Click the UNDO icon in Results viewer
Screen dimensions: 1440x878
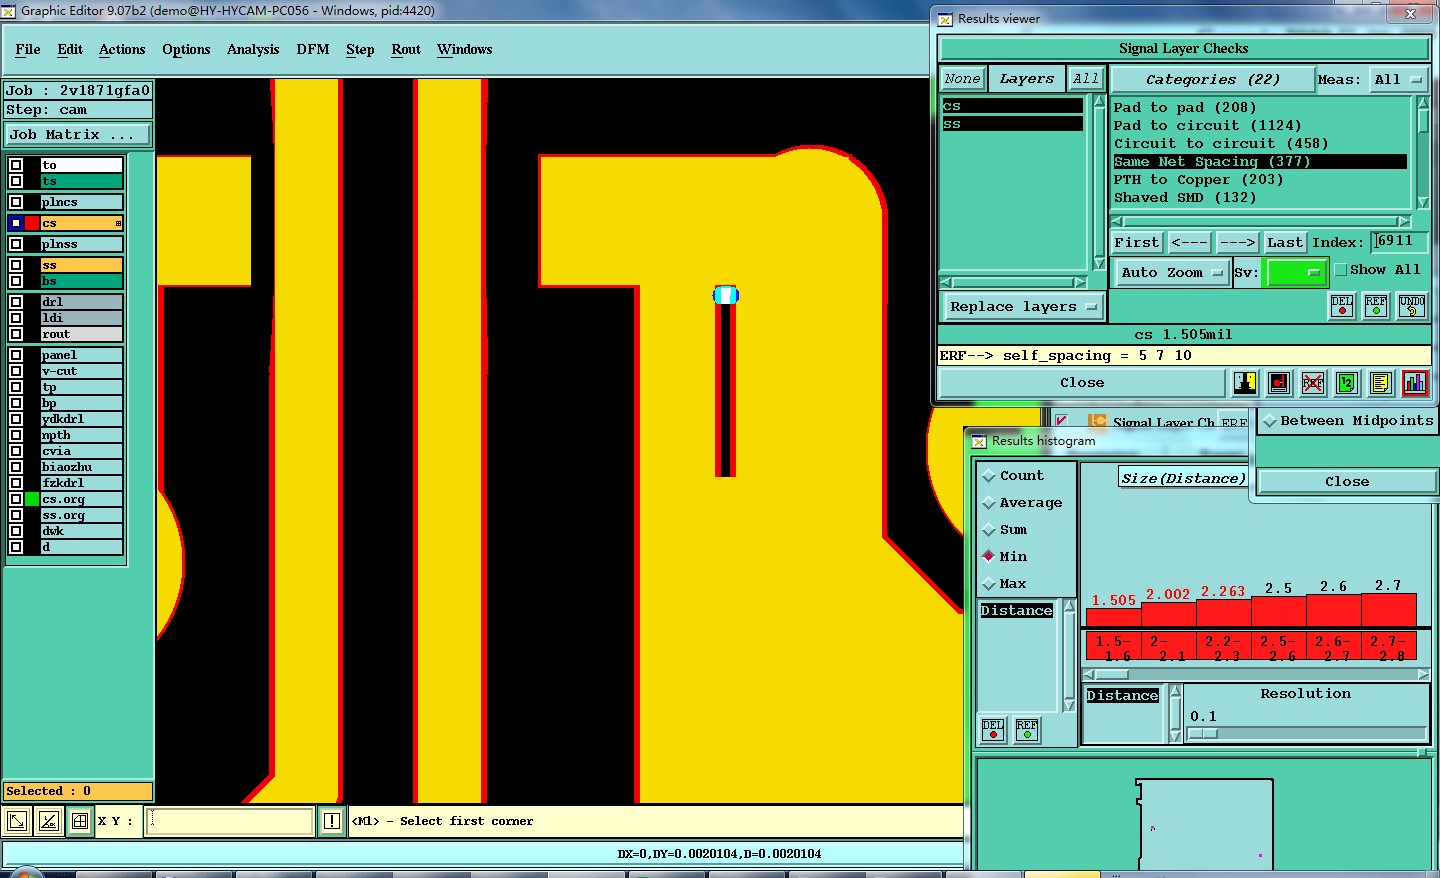(1412, 306)
